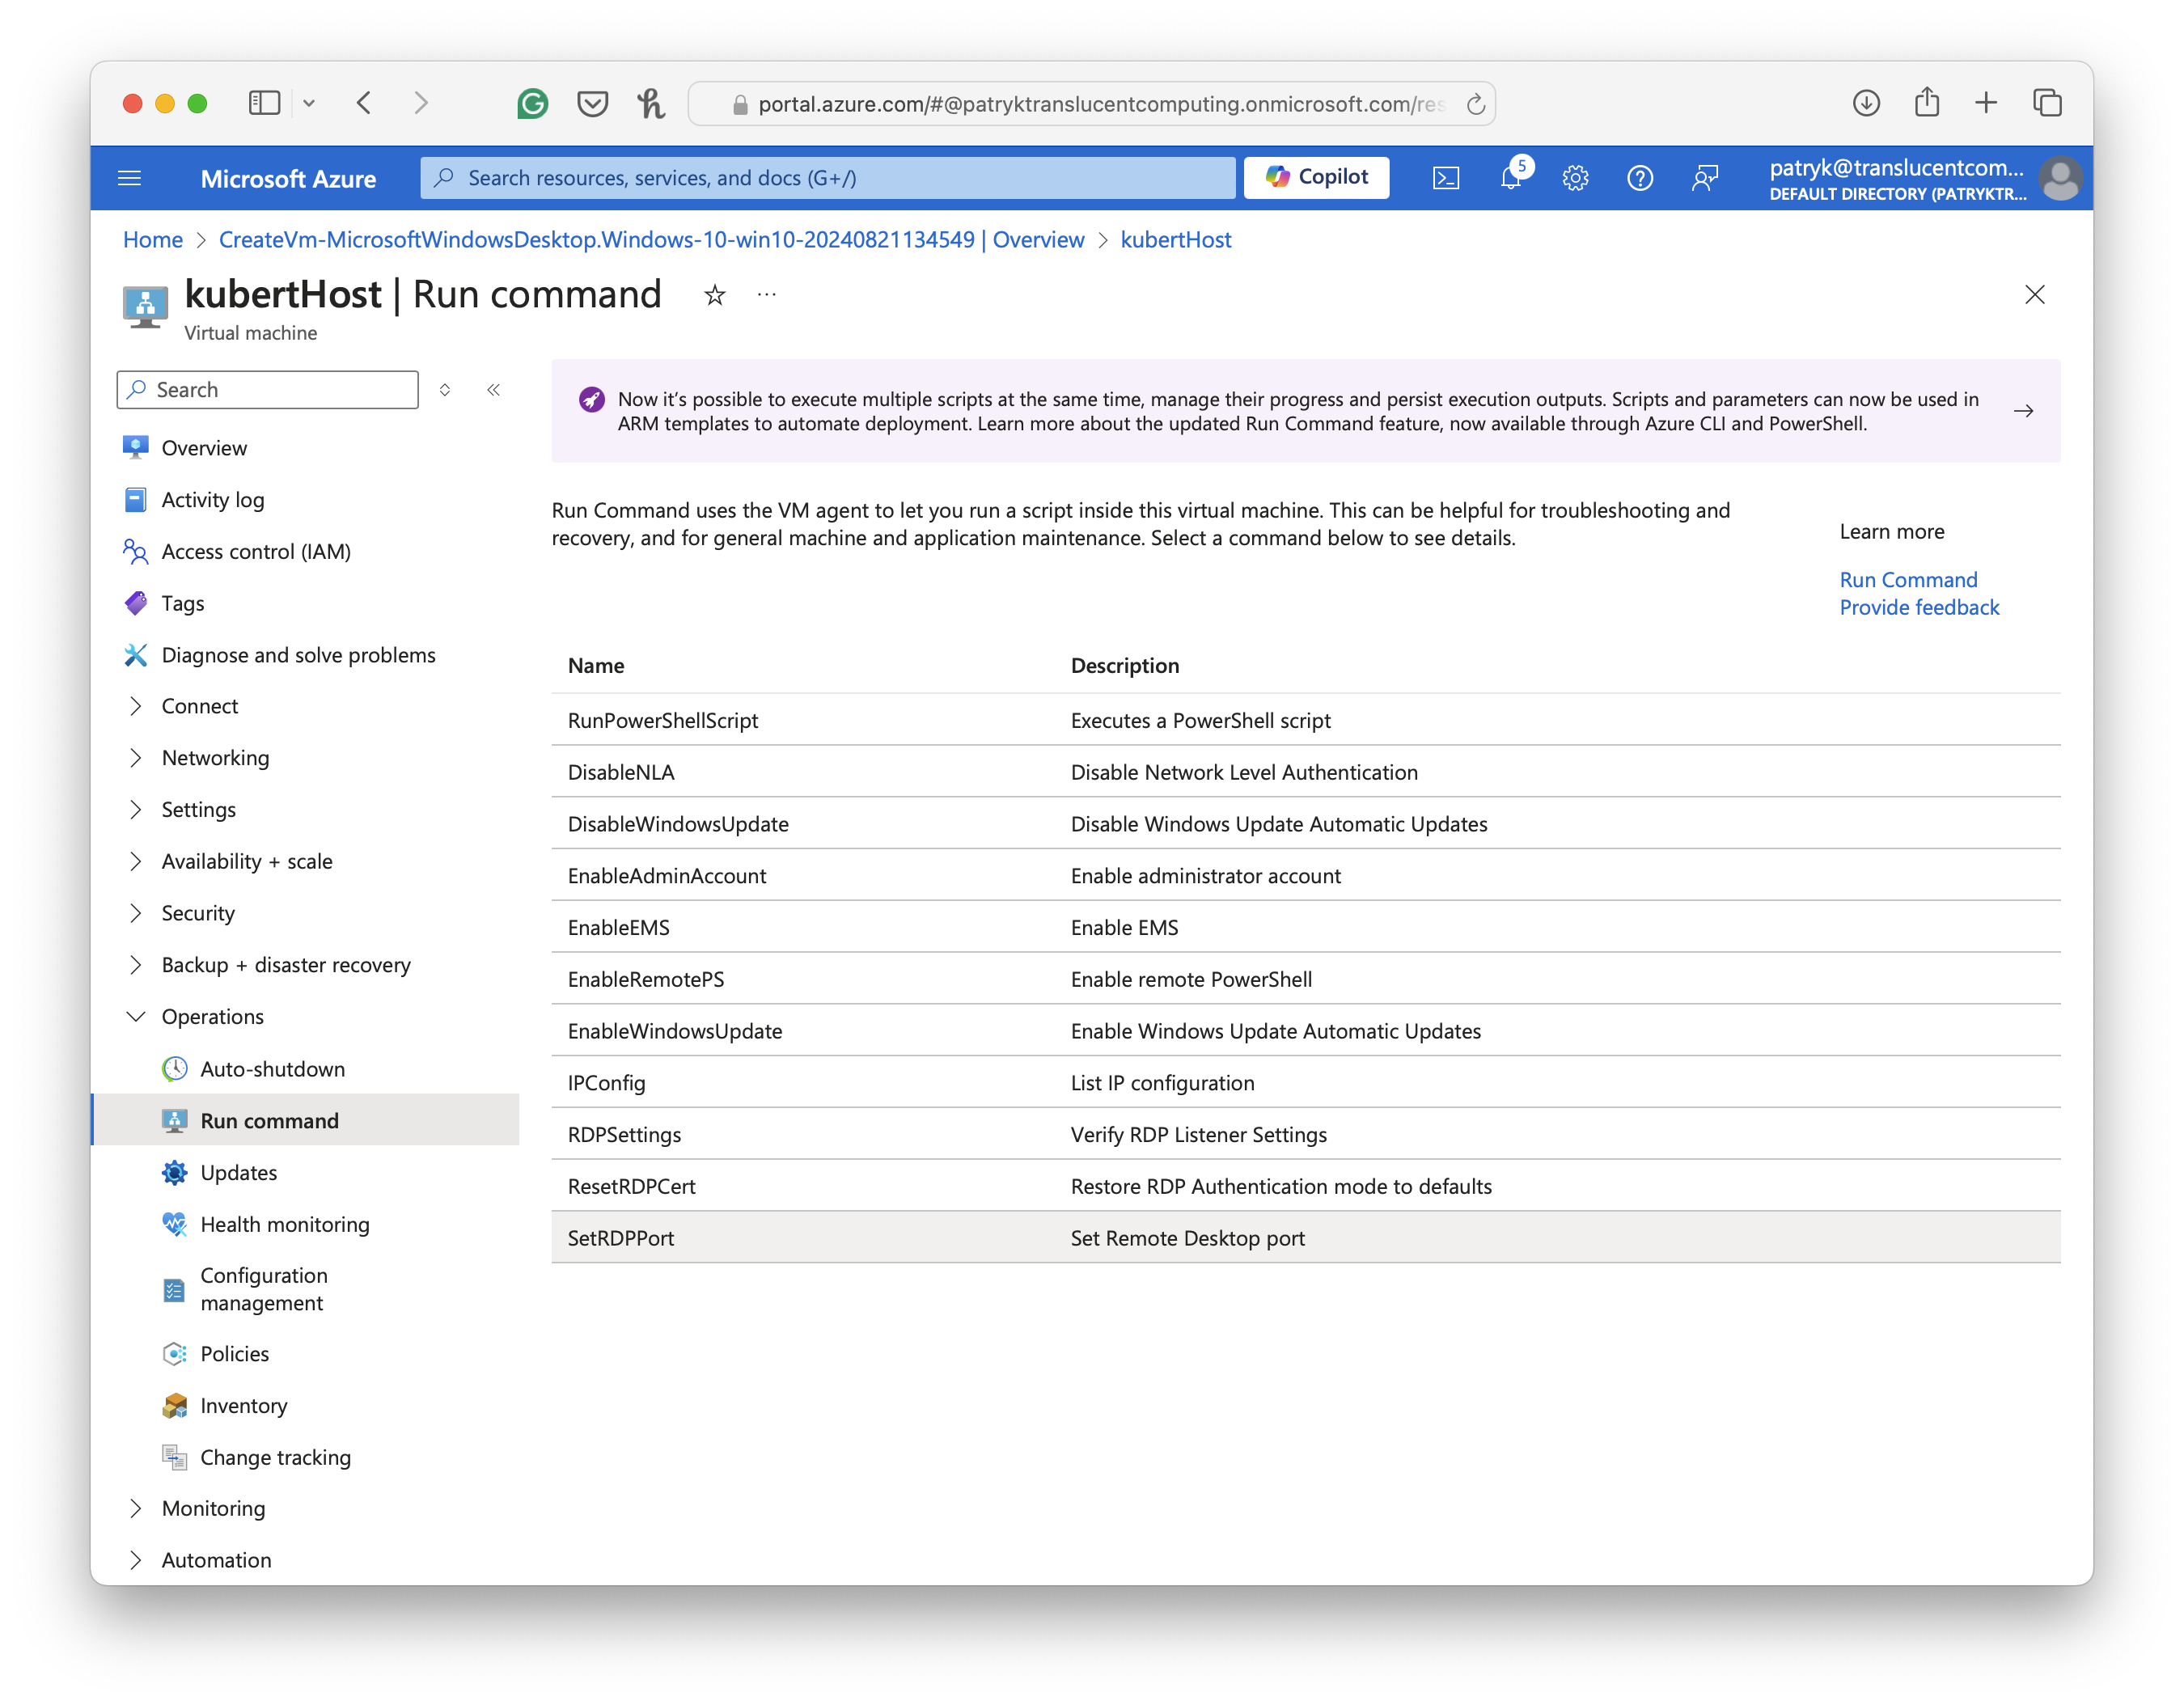2184x1705 pixels.
Task: Click the help question mark icon
Action: click(1640, 178)
